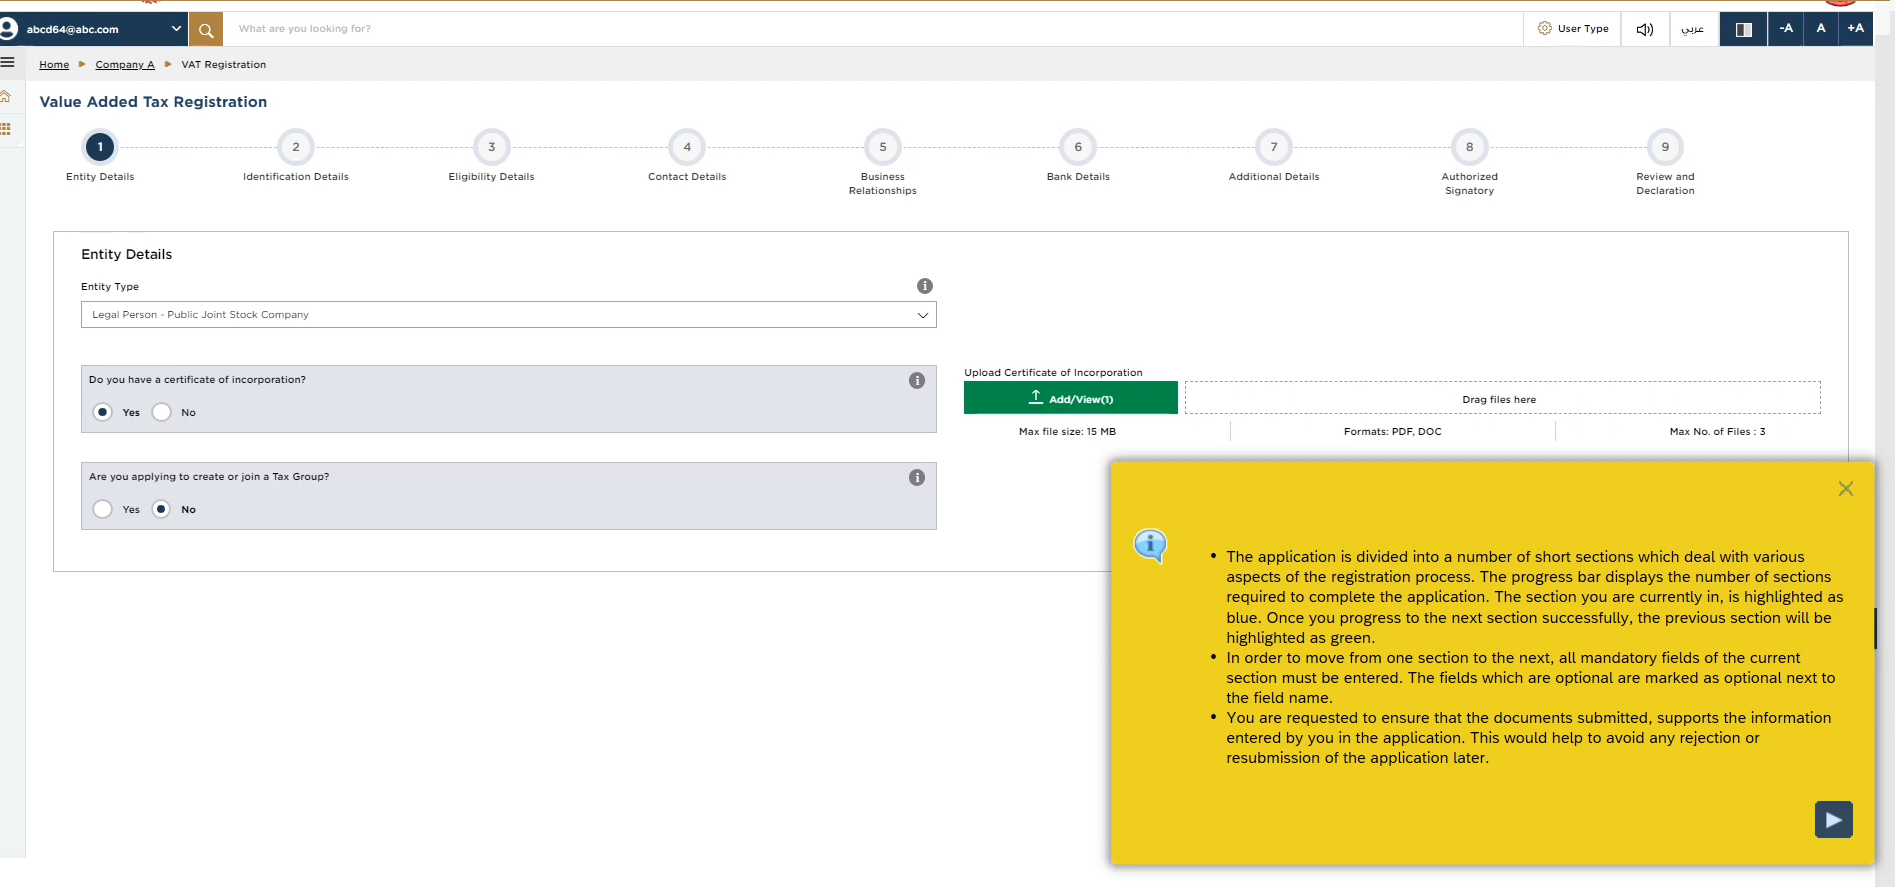
Task: Jump to step 4 Contact Details
Action: point(687,147)
